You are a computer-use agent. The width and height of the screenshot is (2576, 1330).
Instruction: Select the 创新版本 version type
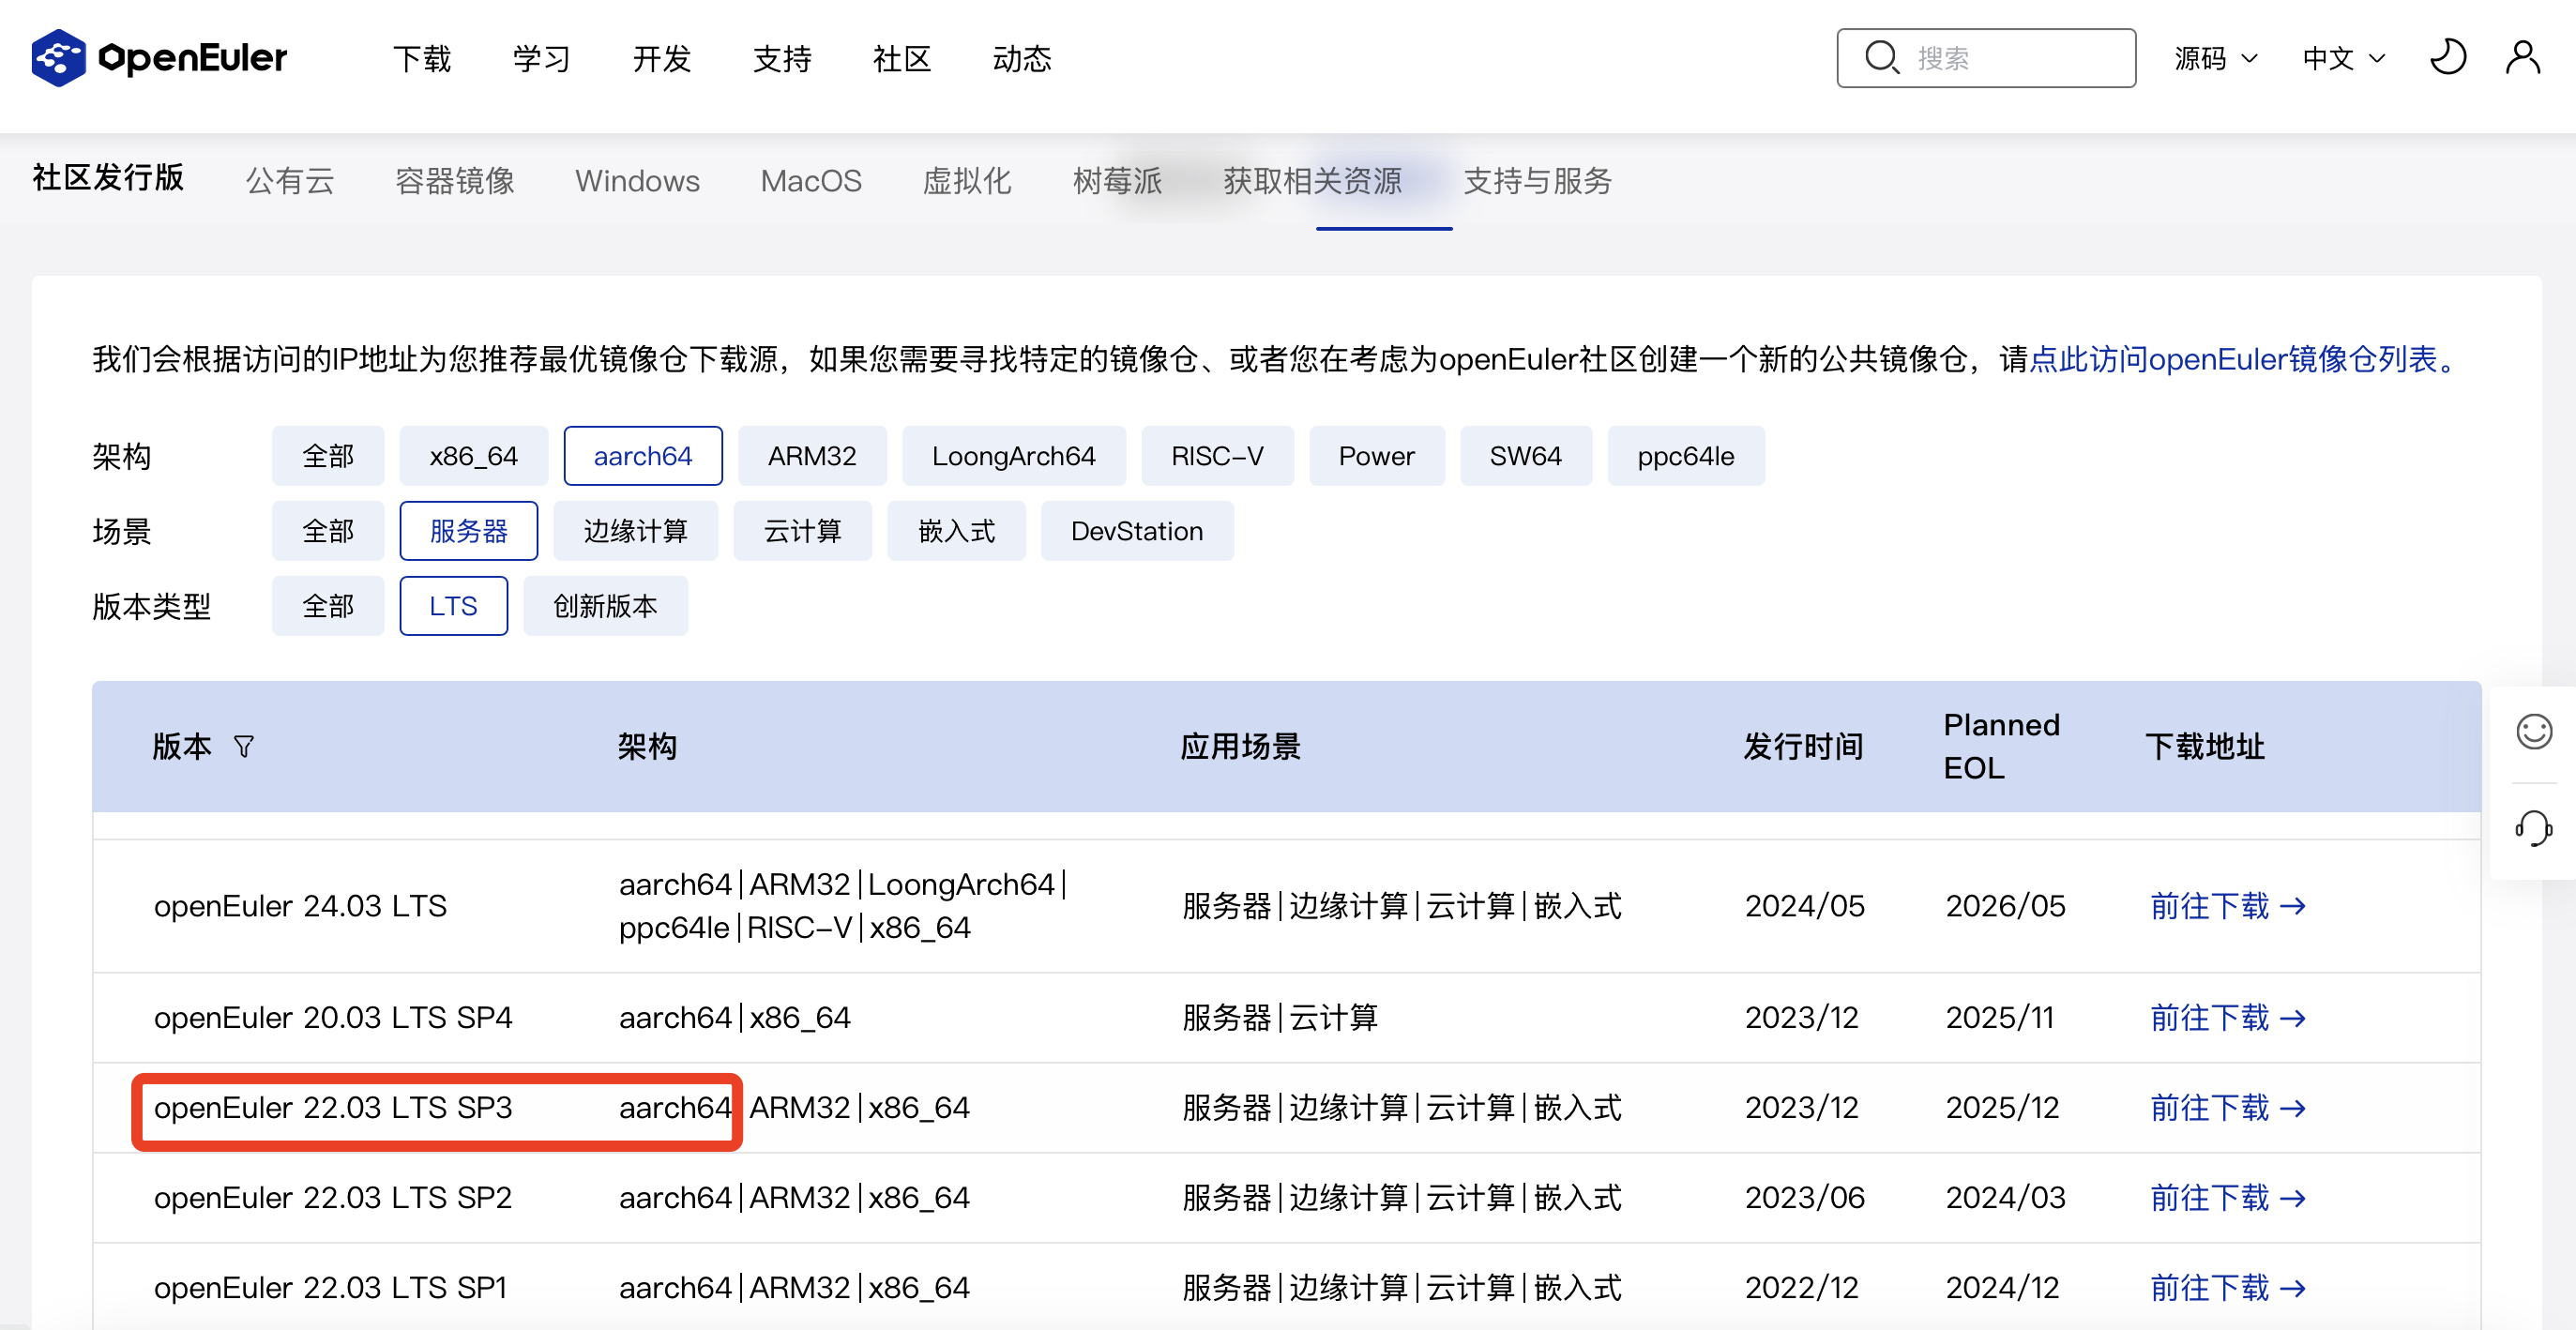(604, 606)
